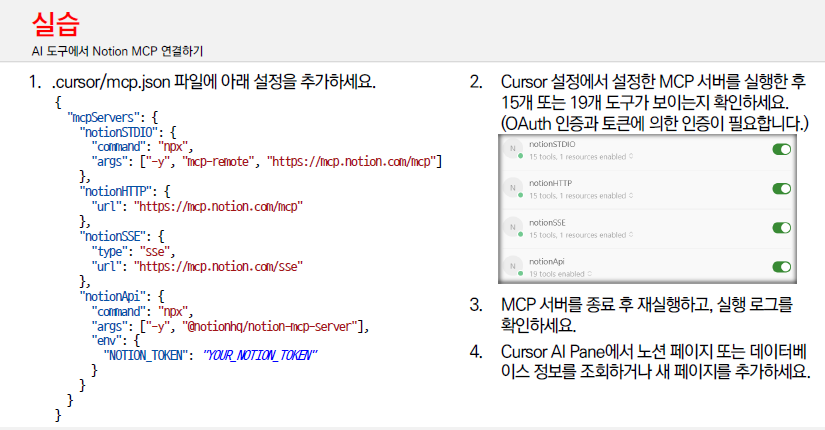Click "15 tools, 1 resources enabled" under notionSSE

pos(578,235)
